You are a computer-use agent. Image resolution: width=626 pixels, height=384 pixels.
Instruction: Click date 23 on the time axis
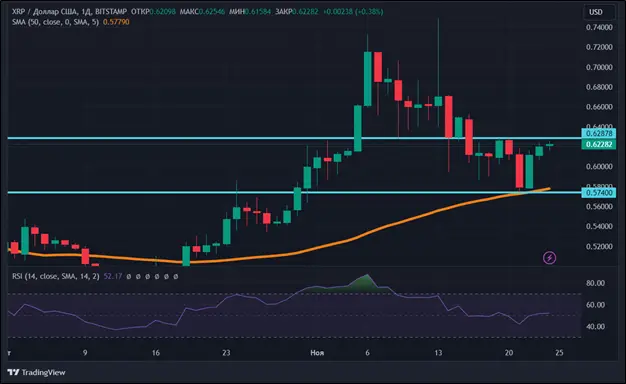coord(226,353)
